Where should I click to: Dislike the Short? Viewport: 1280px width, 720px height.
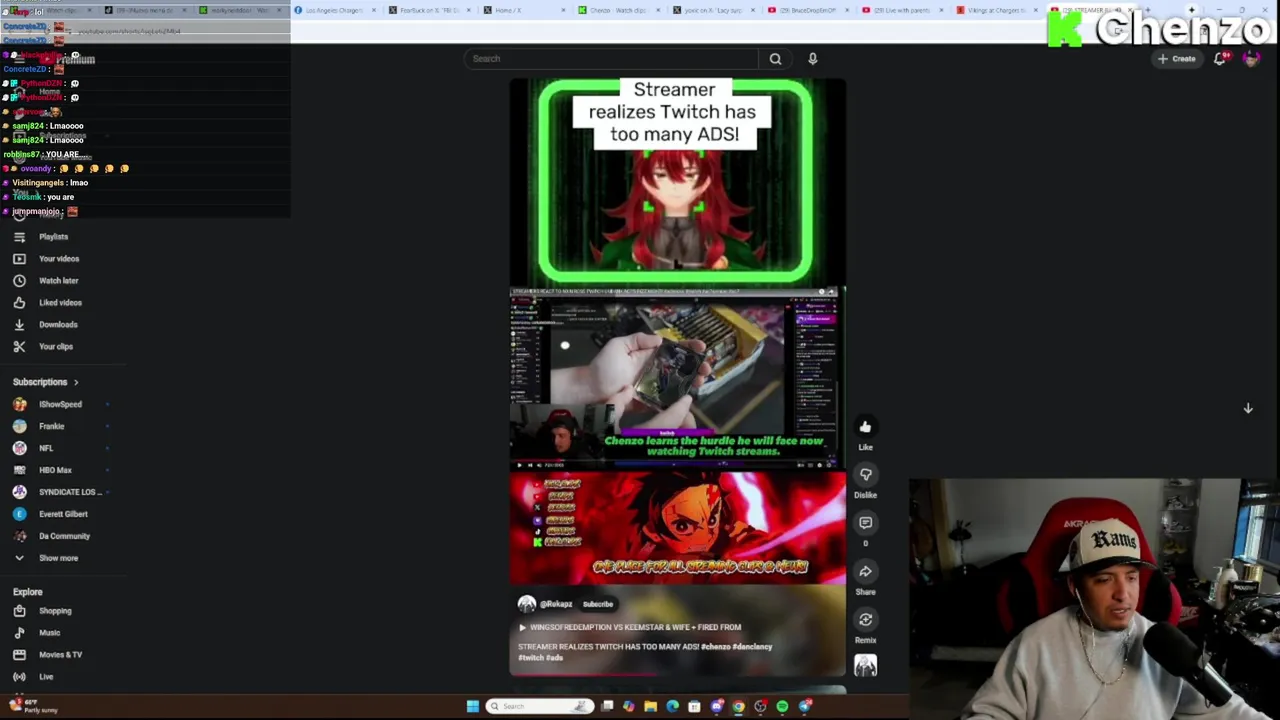click(865, 475)
